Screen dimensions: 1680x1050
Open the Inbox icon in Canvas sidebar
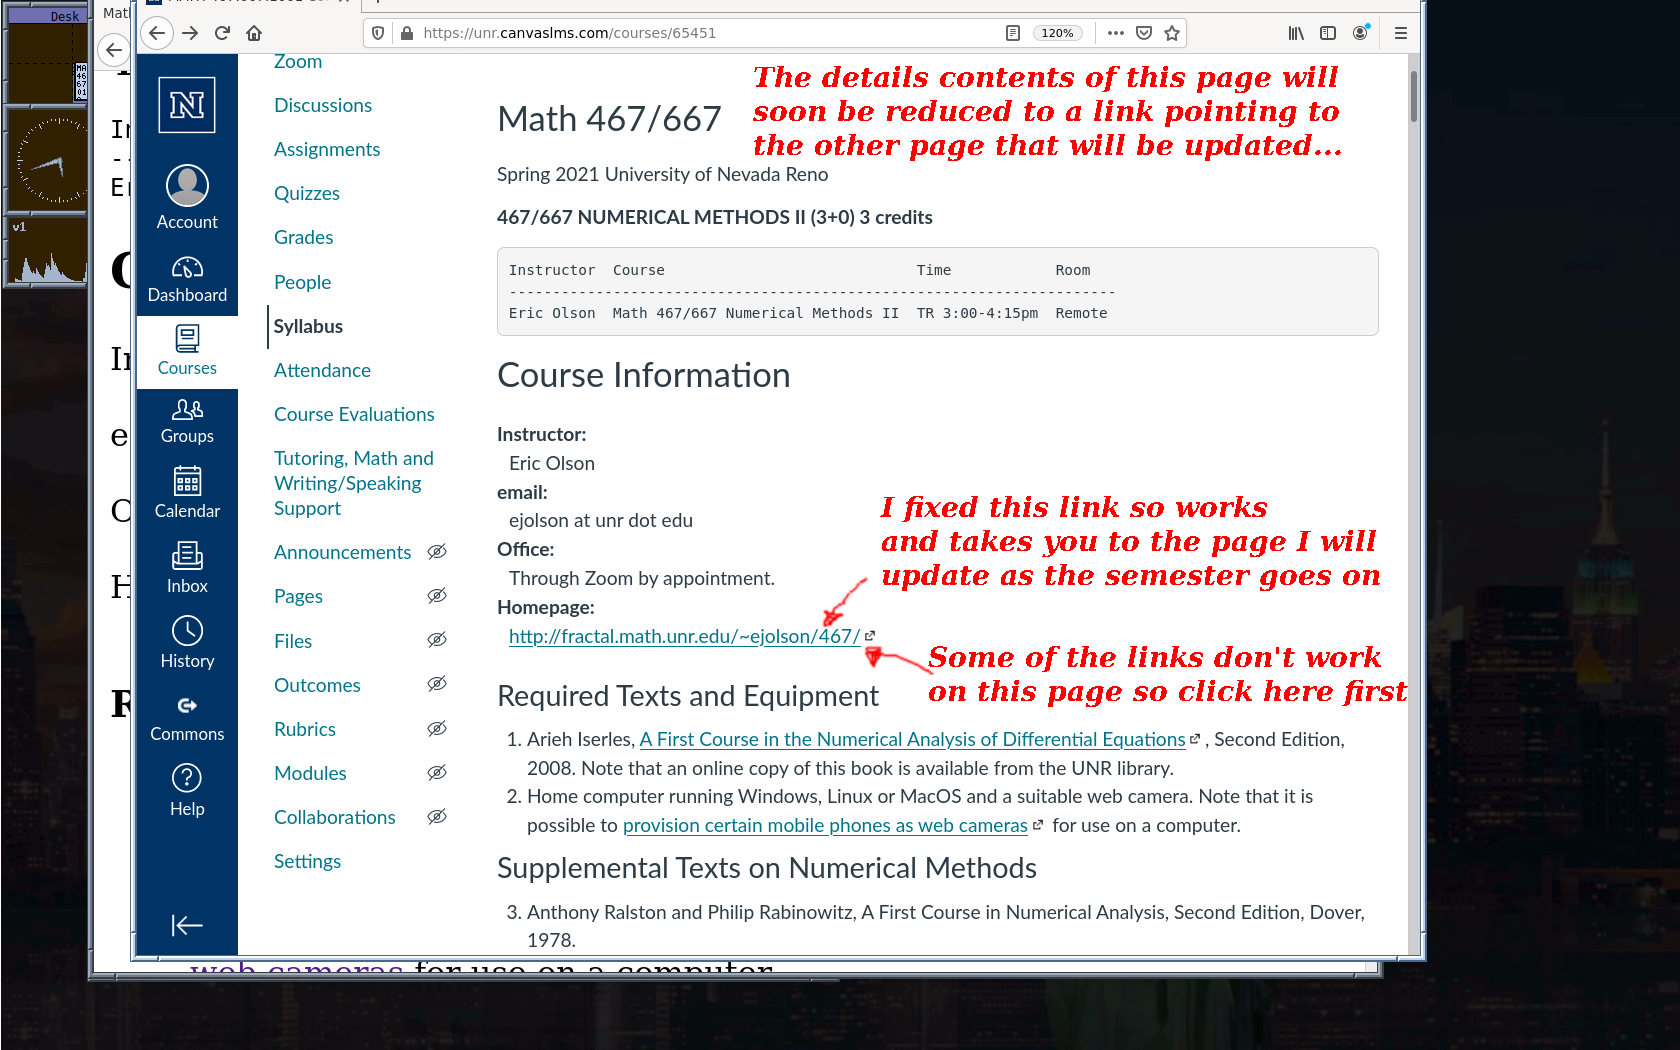187,556
